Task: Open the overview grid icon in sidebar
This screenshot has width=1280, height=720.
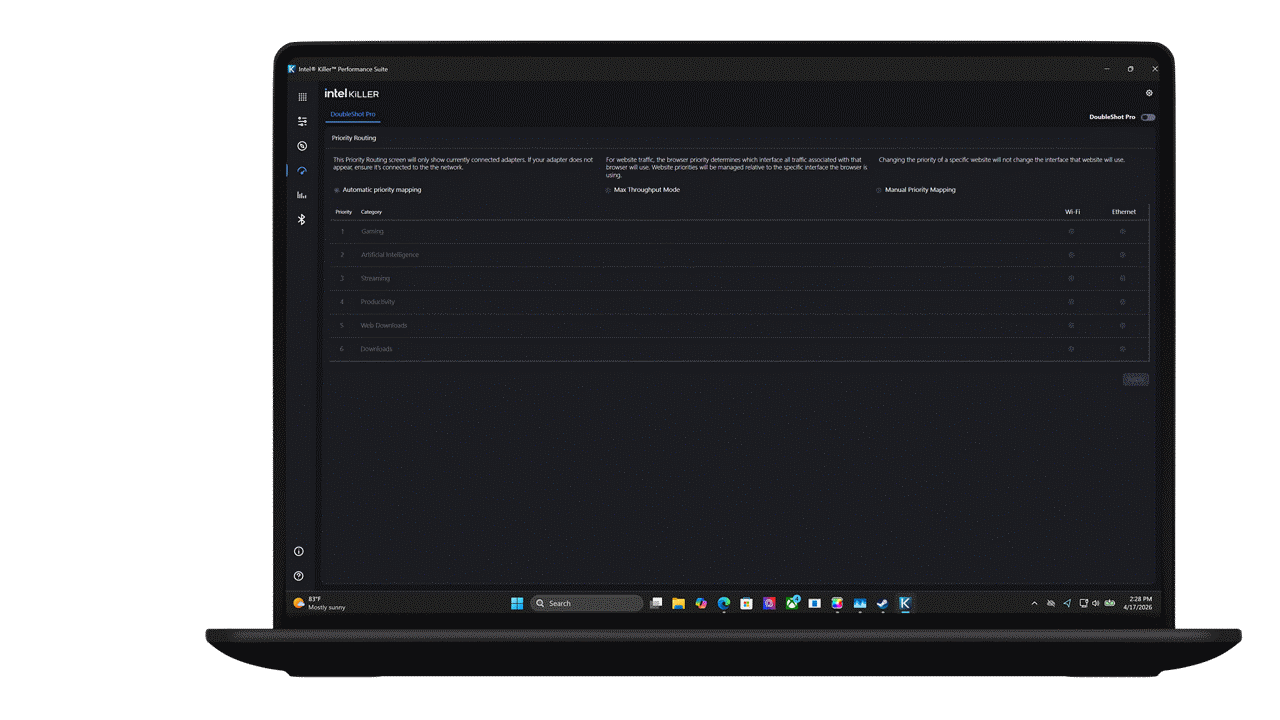Action: click(x=302, y=97)
